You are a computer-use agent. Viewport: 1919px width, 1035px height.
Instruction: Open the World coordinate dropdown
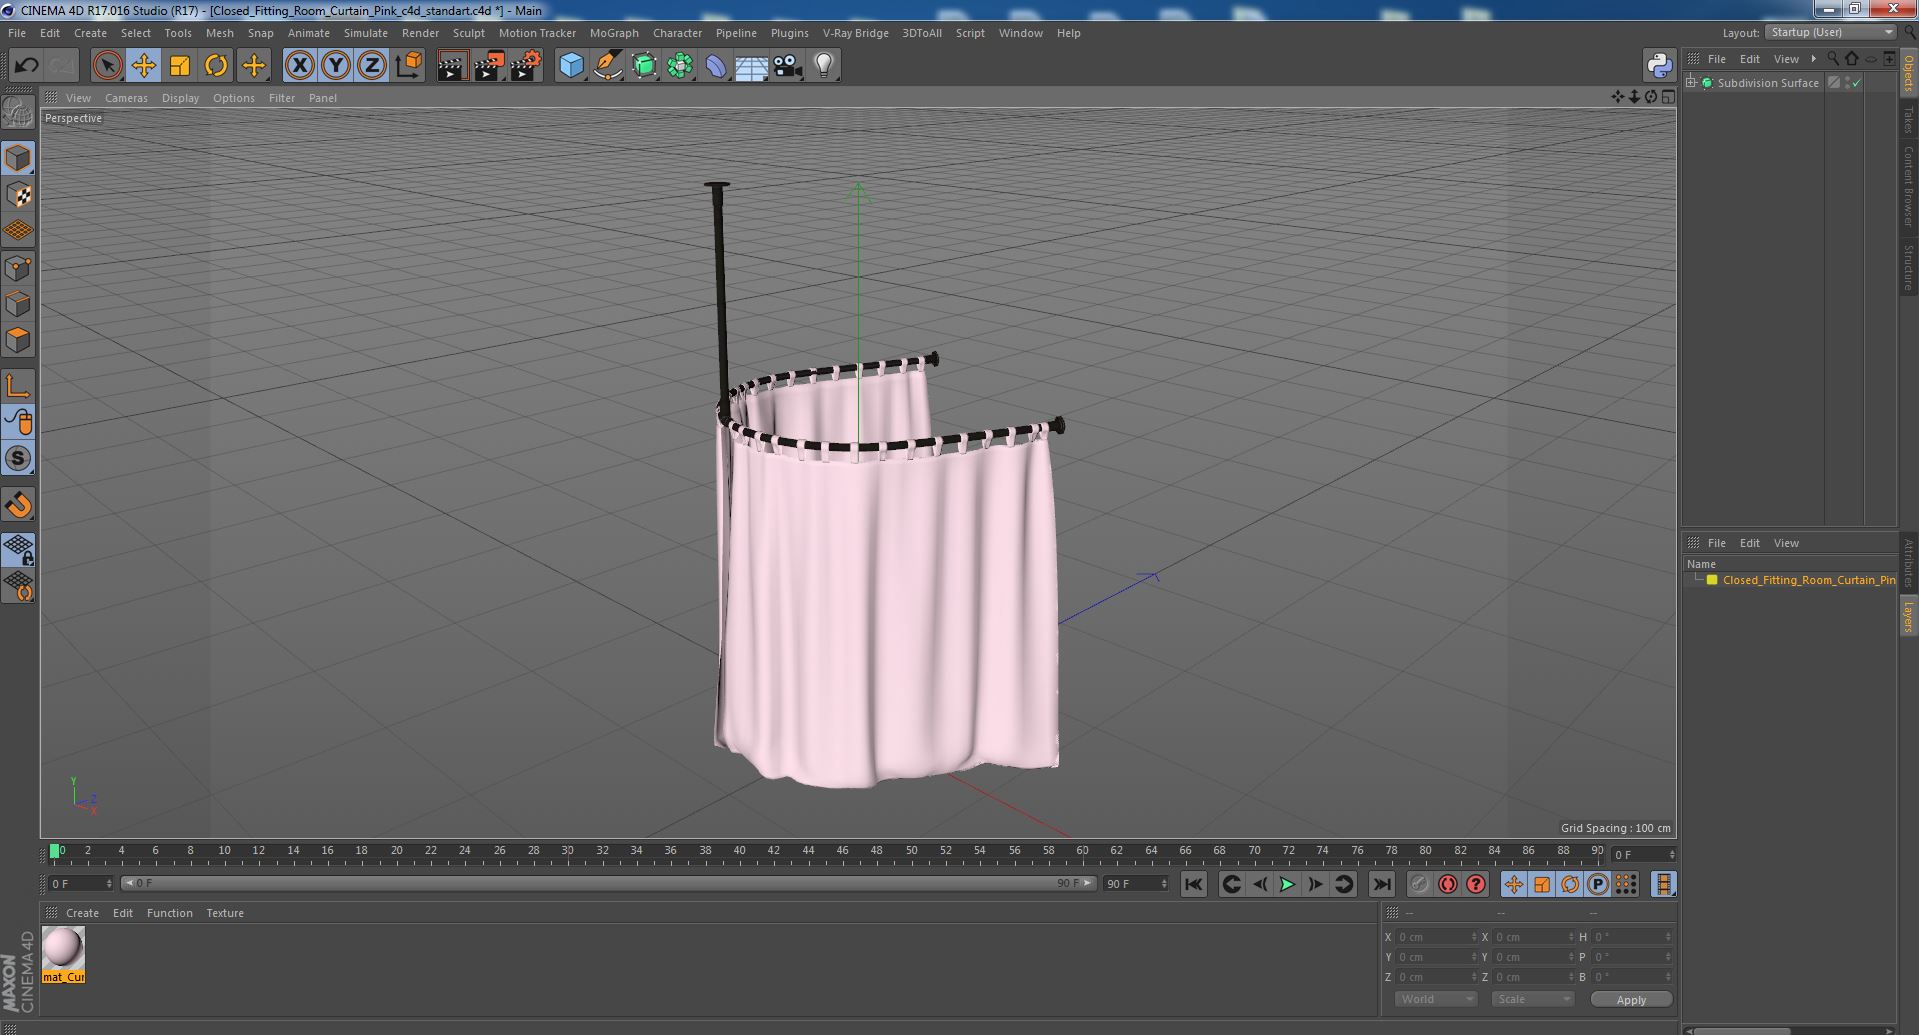coord(1436,999)
